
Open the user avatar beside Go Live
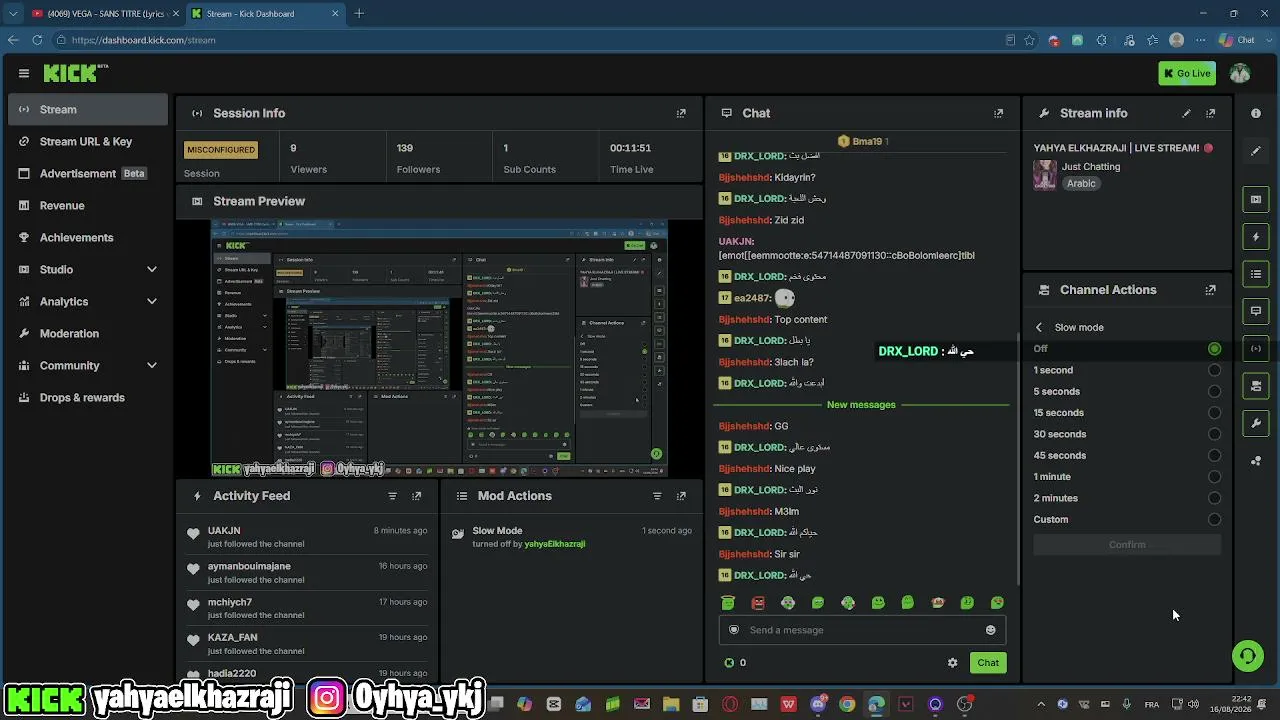point(1240,73)
